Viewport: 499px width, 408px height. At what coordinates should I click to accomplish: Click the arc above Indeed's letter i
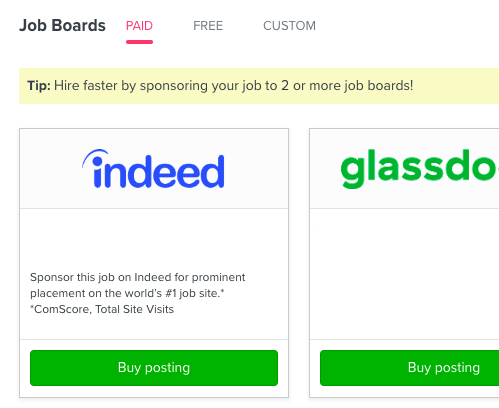(x=95, y=156)
